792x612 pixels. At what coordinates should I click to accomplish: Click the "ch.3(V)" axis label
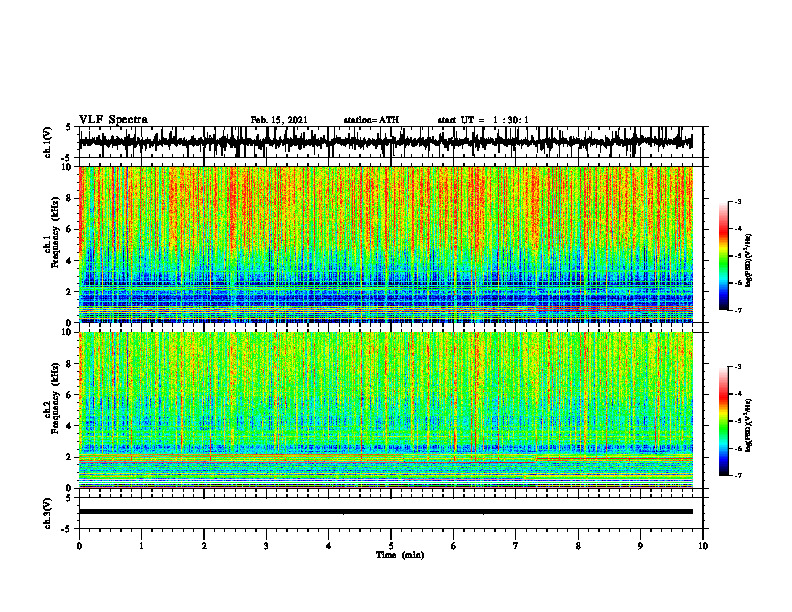click(47, 514)
